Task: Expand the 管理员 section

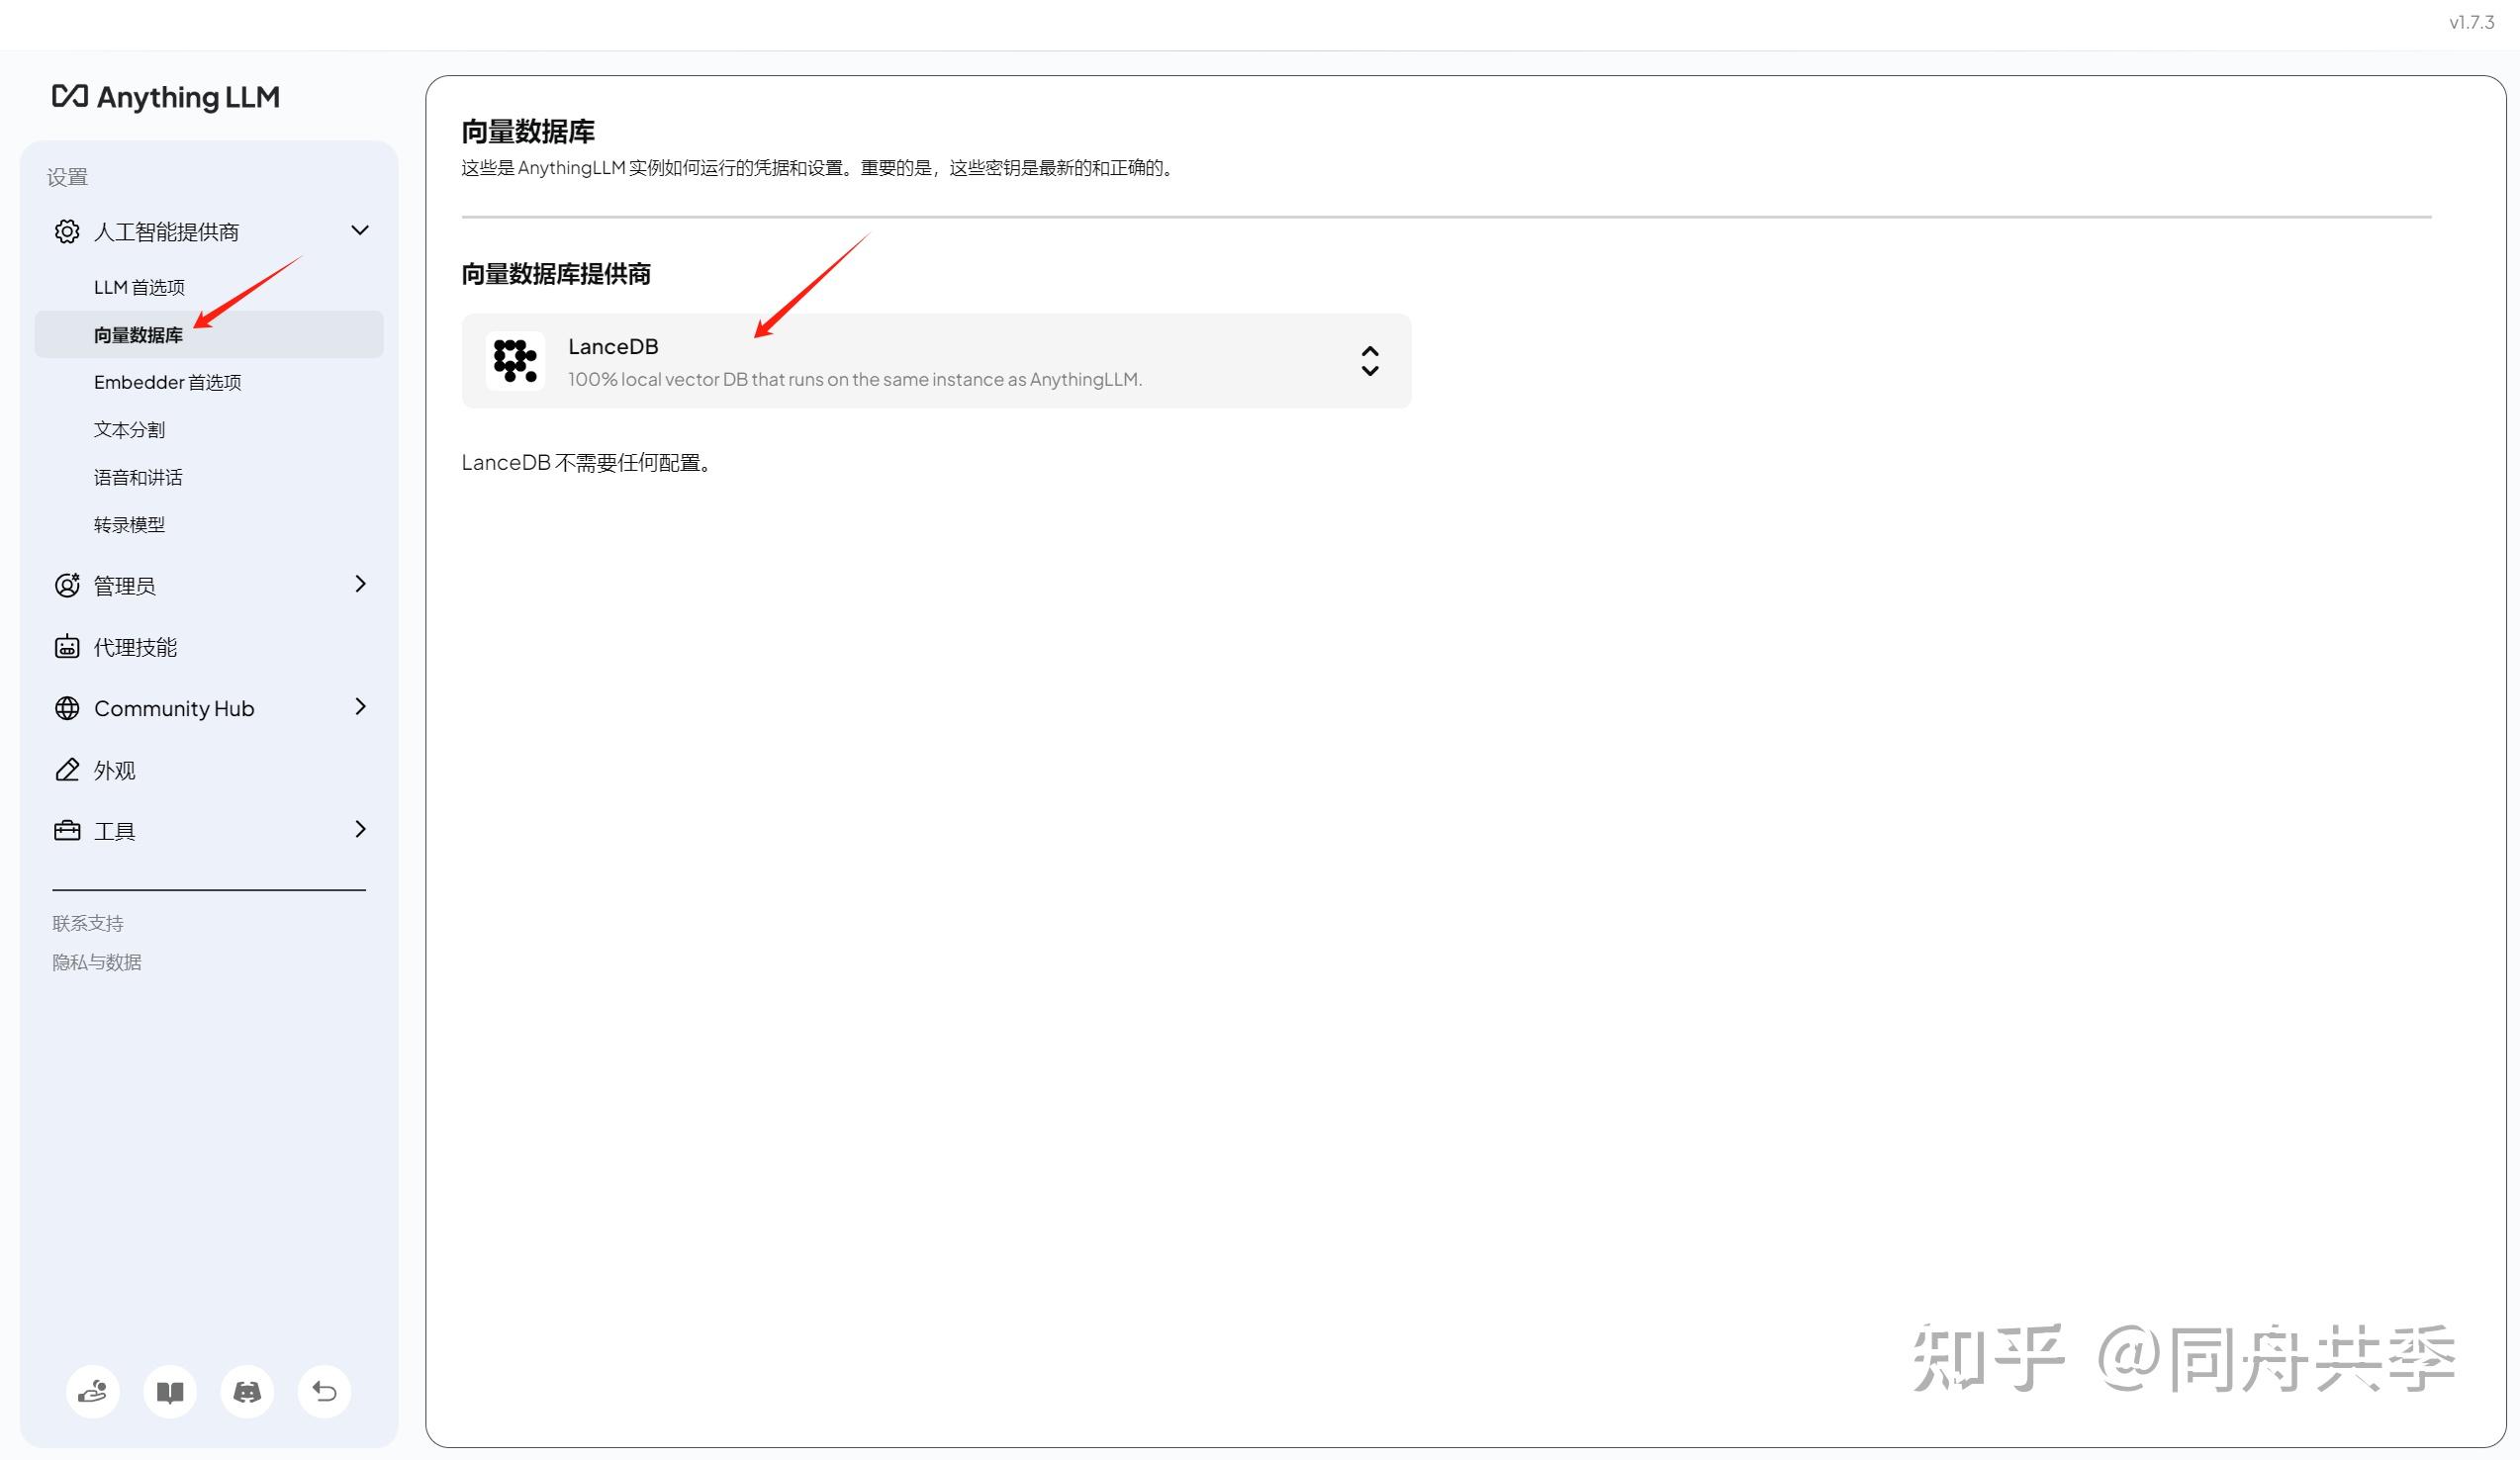Action: 360,584
